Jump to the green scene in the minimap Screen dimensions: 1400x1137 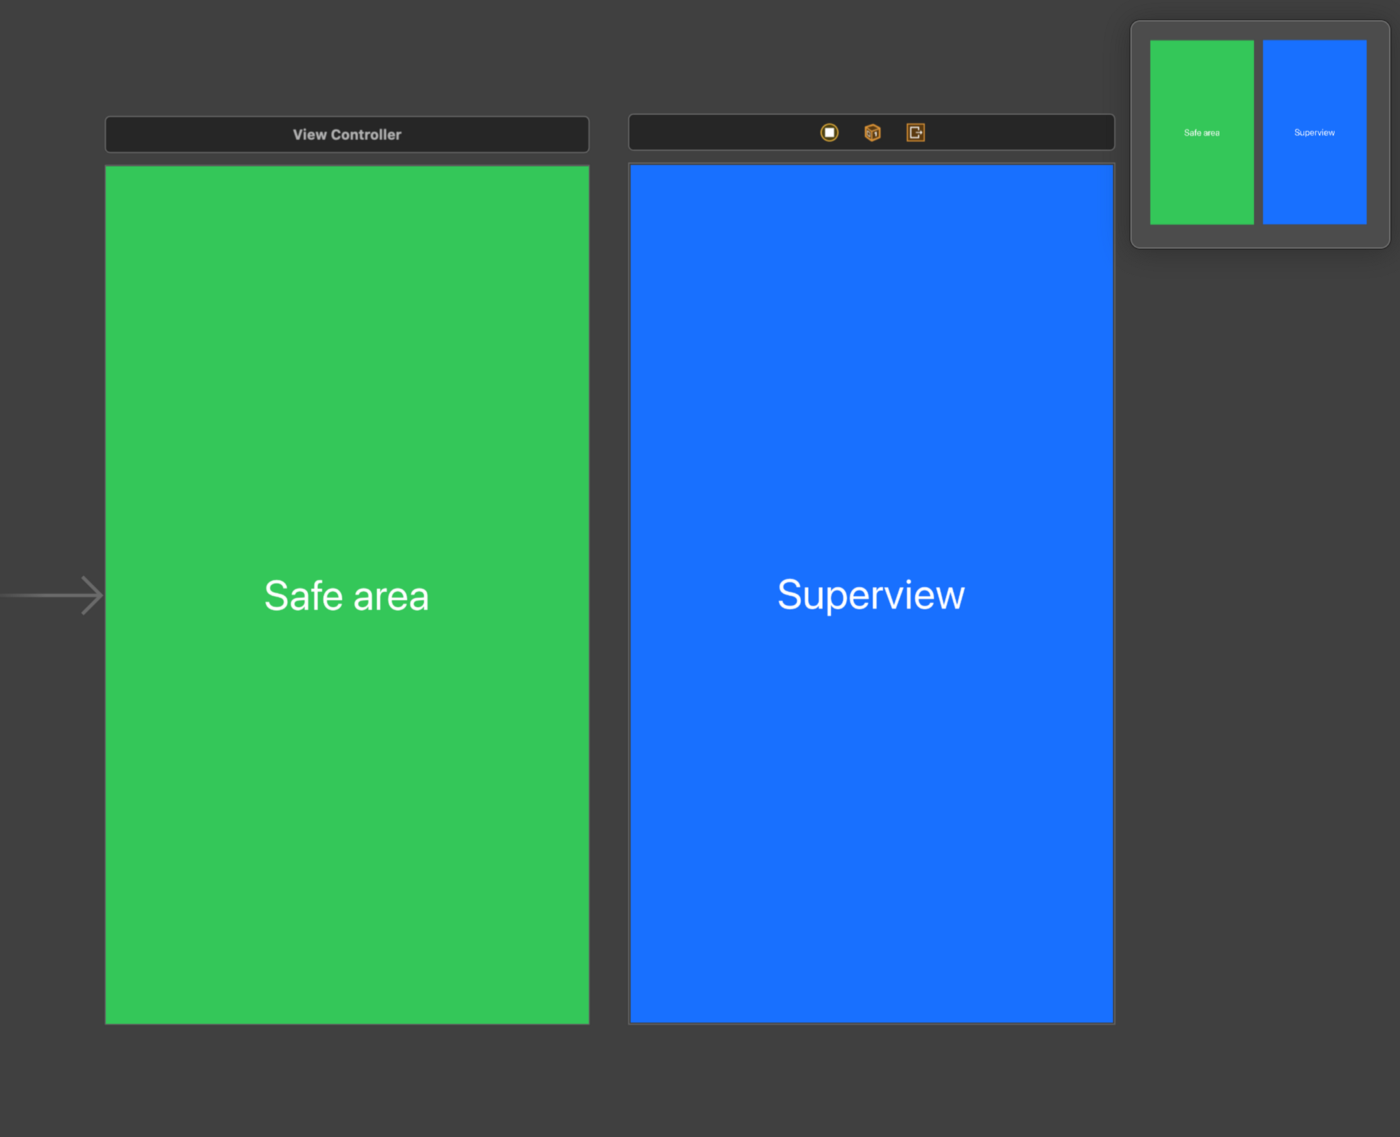coord(1201,132)
